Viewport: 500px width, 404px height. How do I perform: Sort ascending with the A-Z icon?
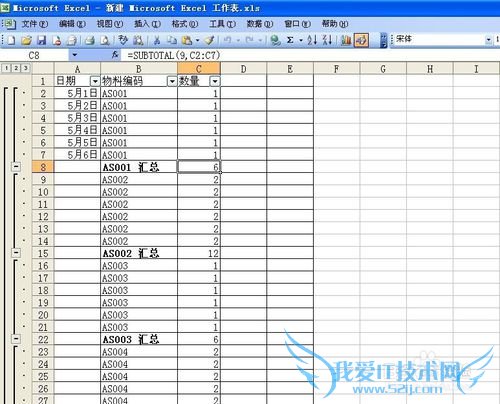pyautogui.click(x=312, y=40)
